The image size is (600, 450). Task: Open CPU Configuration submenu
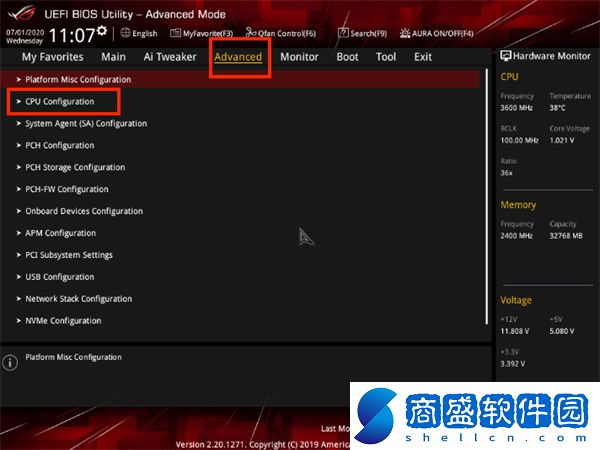click(60, 101)
